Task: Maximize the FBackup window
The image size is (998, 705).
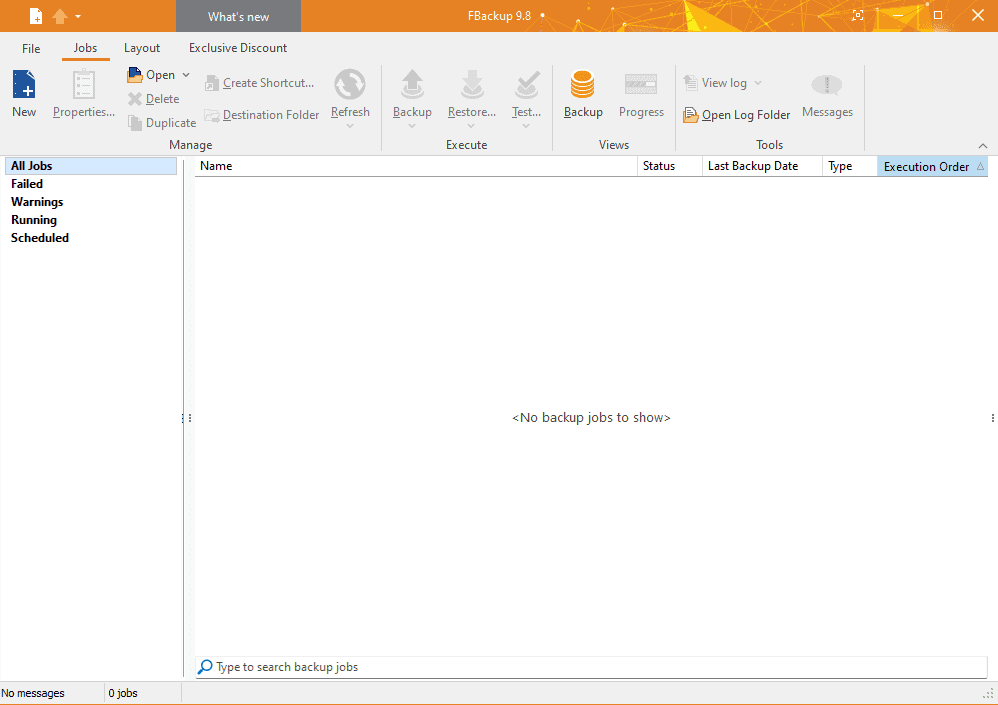Action: click(x=938, y=15)
